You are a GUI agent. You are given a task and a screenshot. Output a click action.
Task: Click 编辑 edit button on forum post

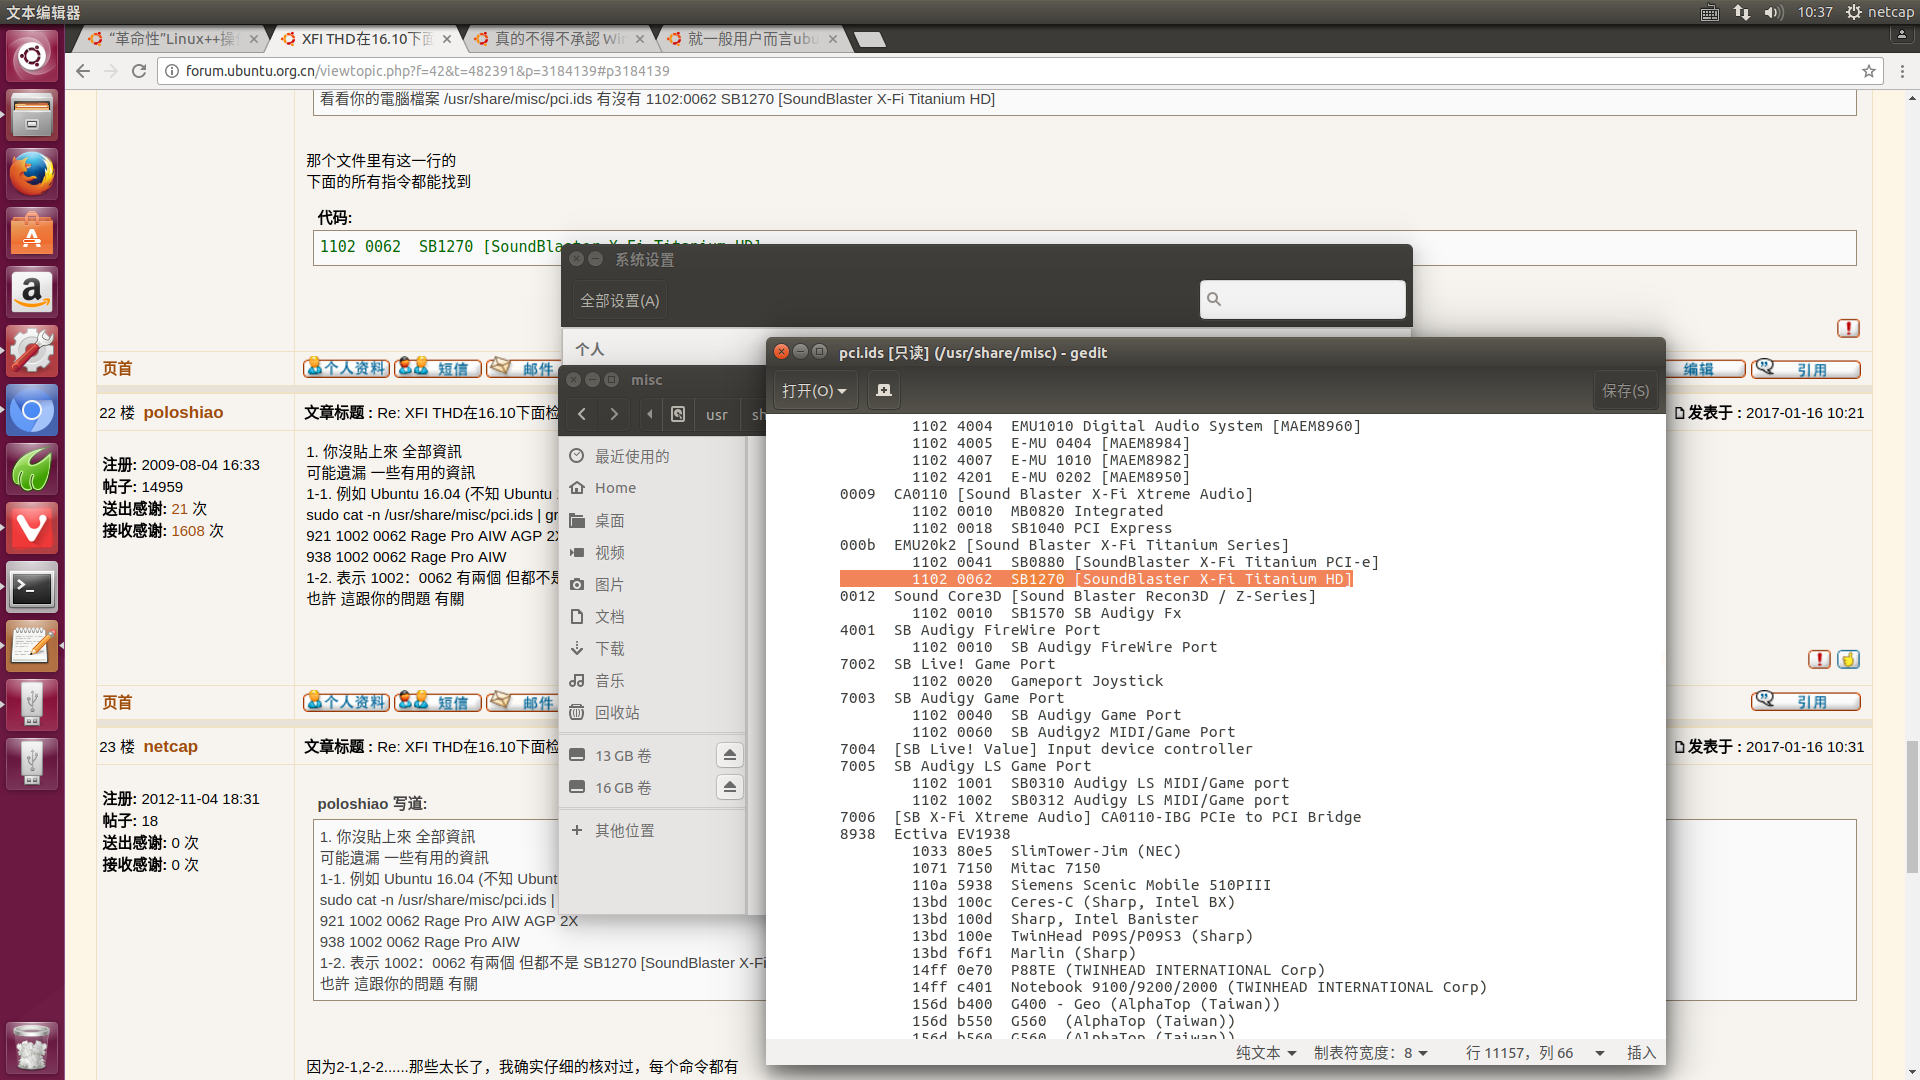(1707, 369)
